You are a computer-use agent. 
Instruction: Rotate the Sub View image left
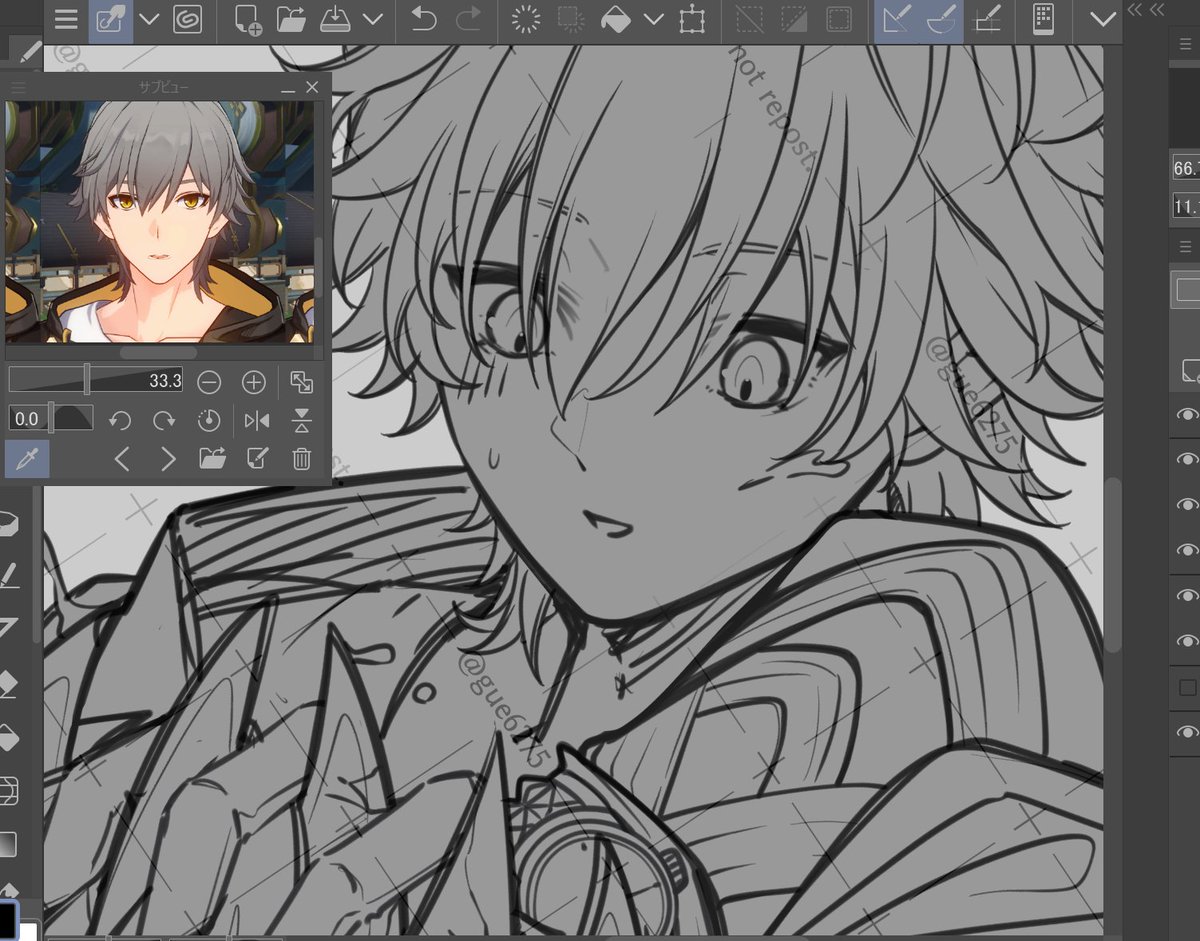pyautogui.click(x=120, y=420)
